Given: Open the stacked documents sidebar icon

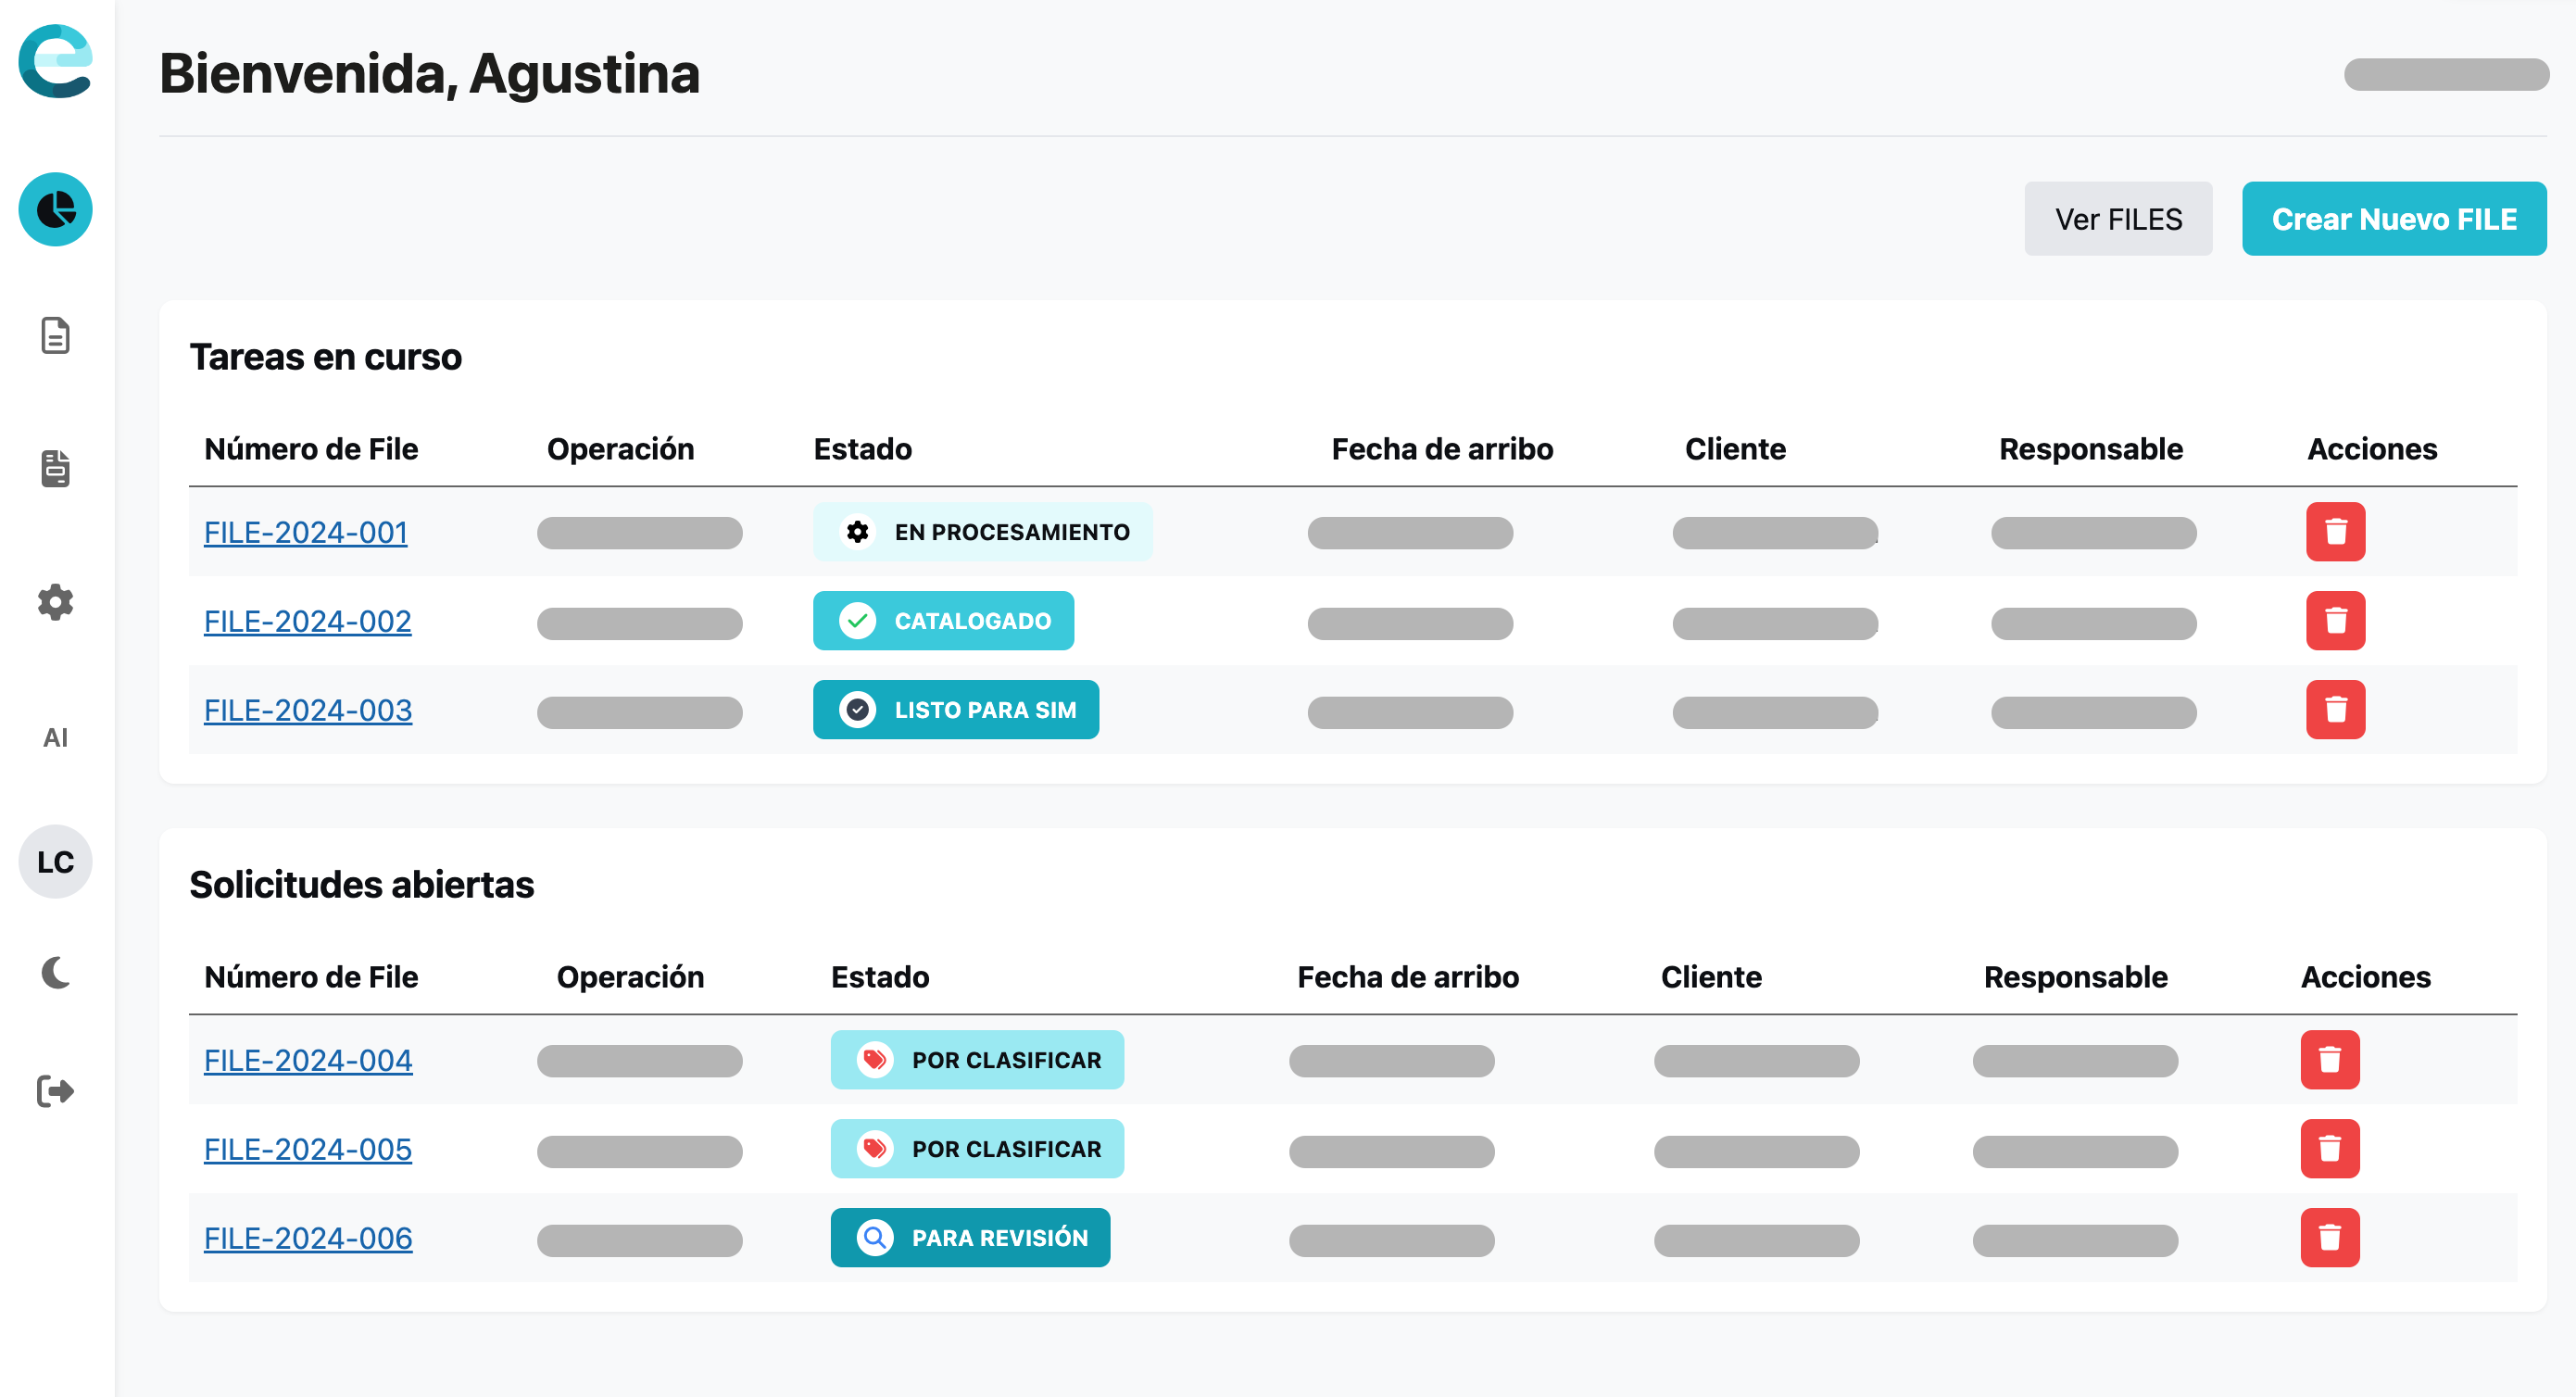Looking at the screenshot, I should coord(56,468).
